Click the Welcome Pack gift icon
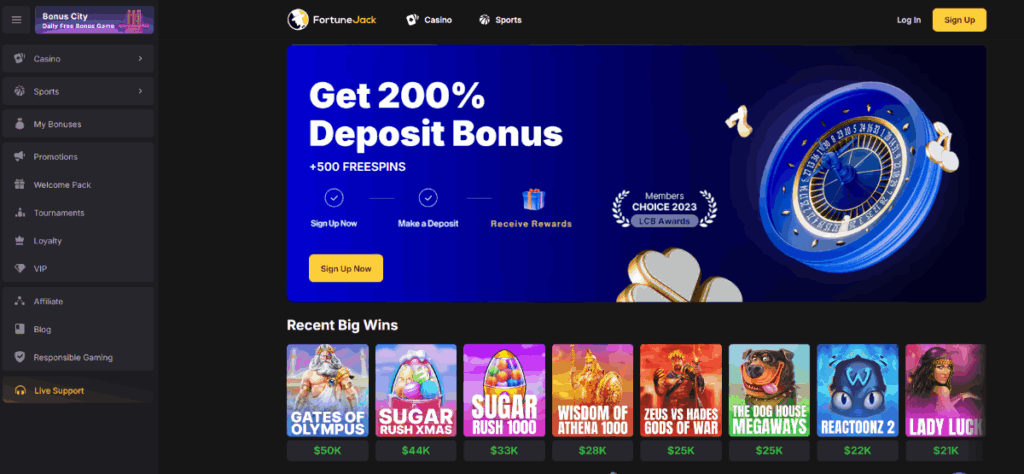 tap(20, 185)
